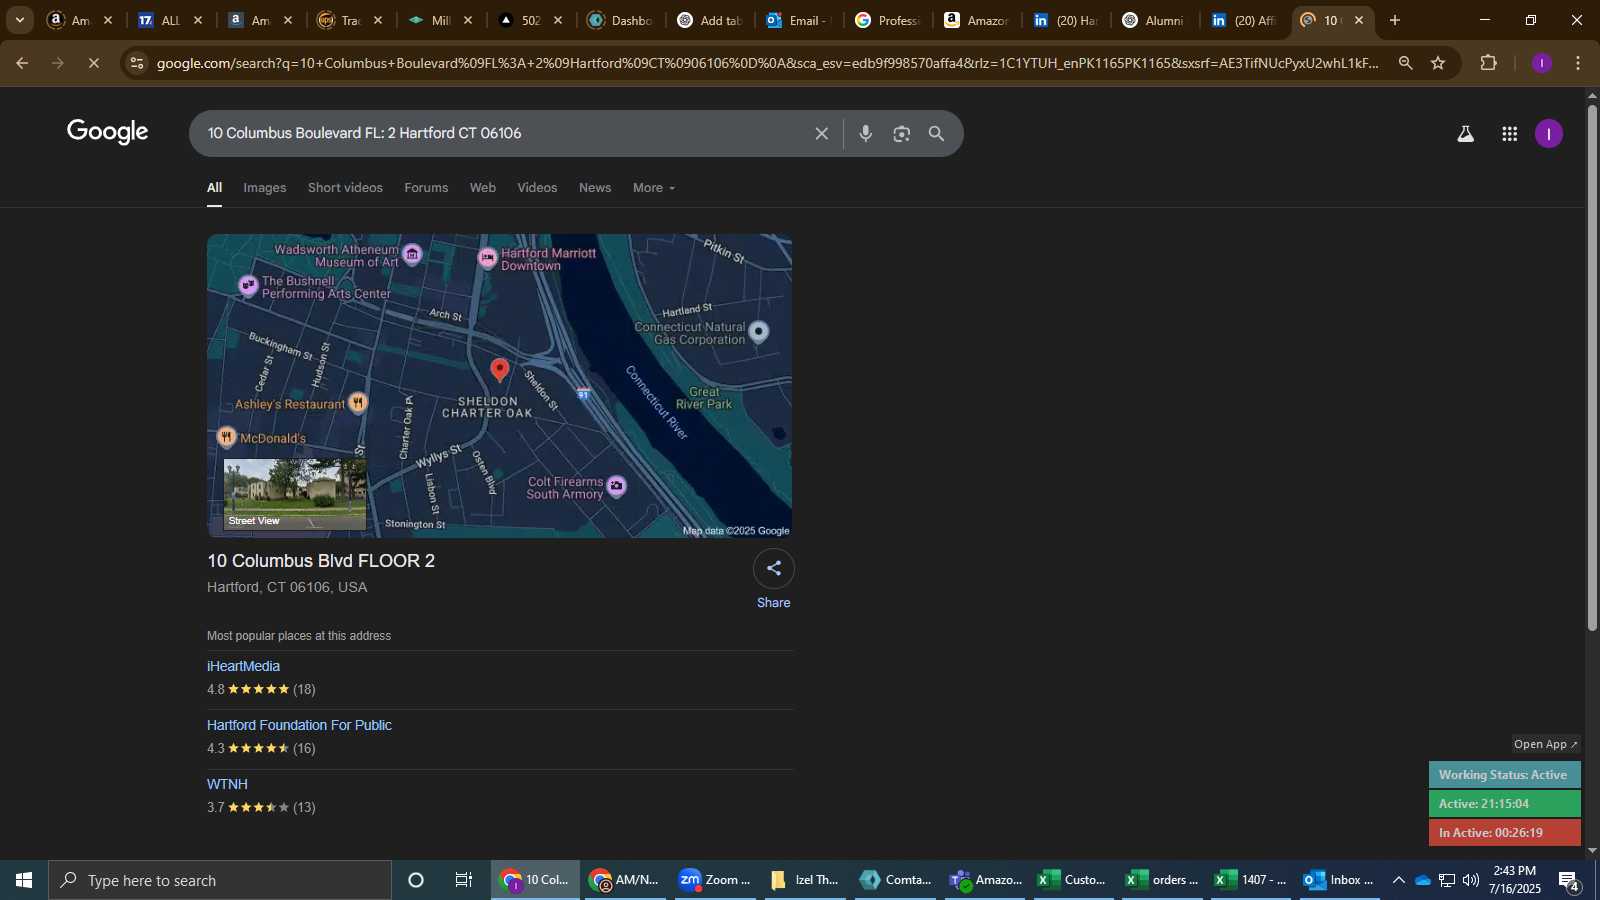Click the volume speaker tray icon
The height and width of the screenshot is (900, 1600).
coord(1471,880)
